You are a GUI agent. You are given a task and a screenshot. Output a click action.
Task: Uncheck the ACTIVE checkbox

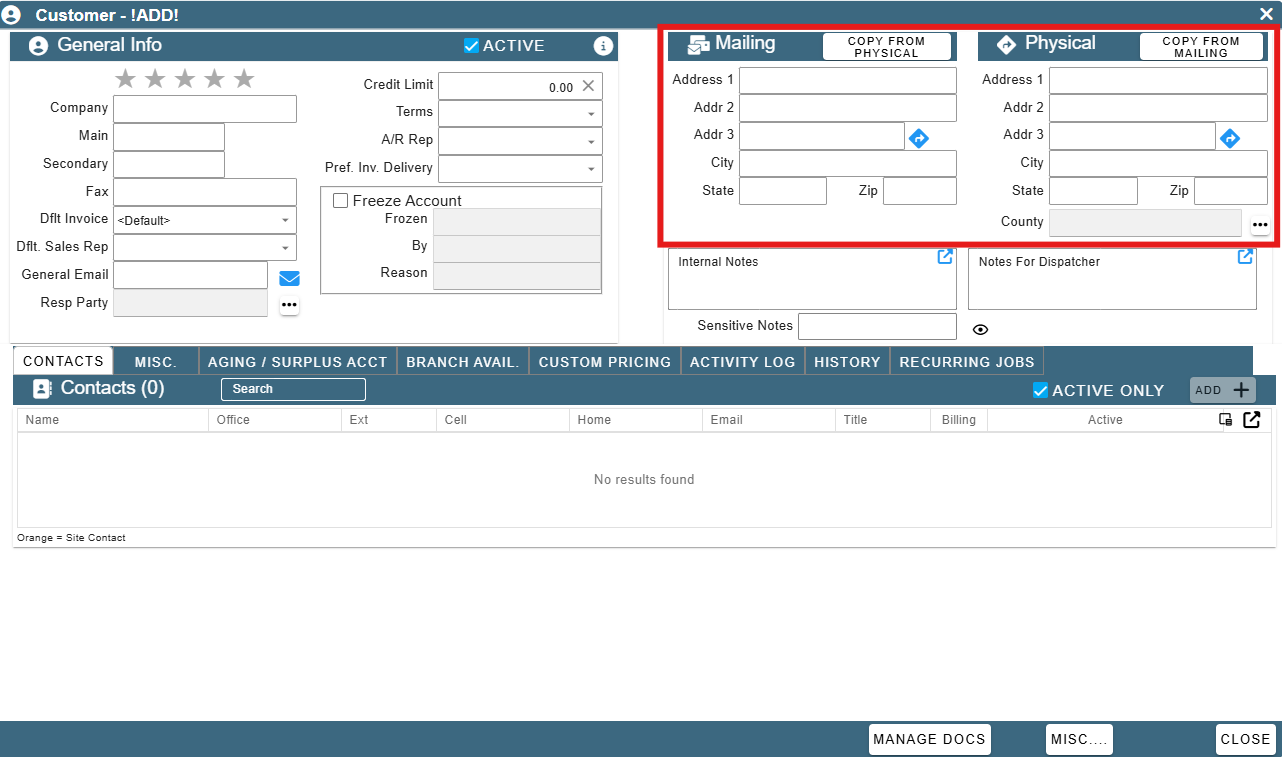point(471,46)
